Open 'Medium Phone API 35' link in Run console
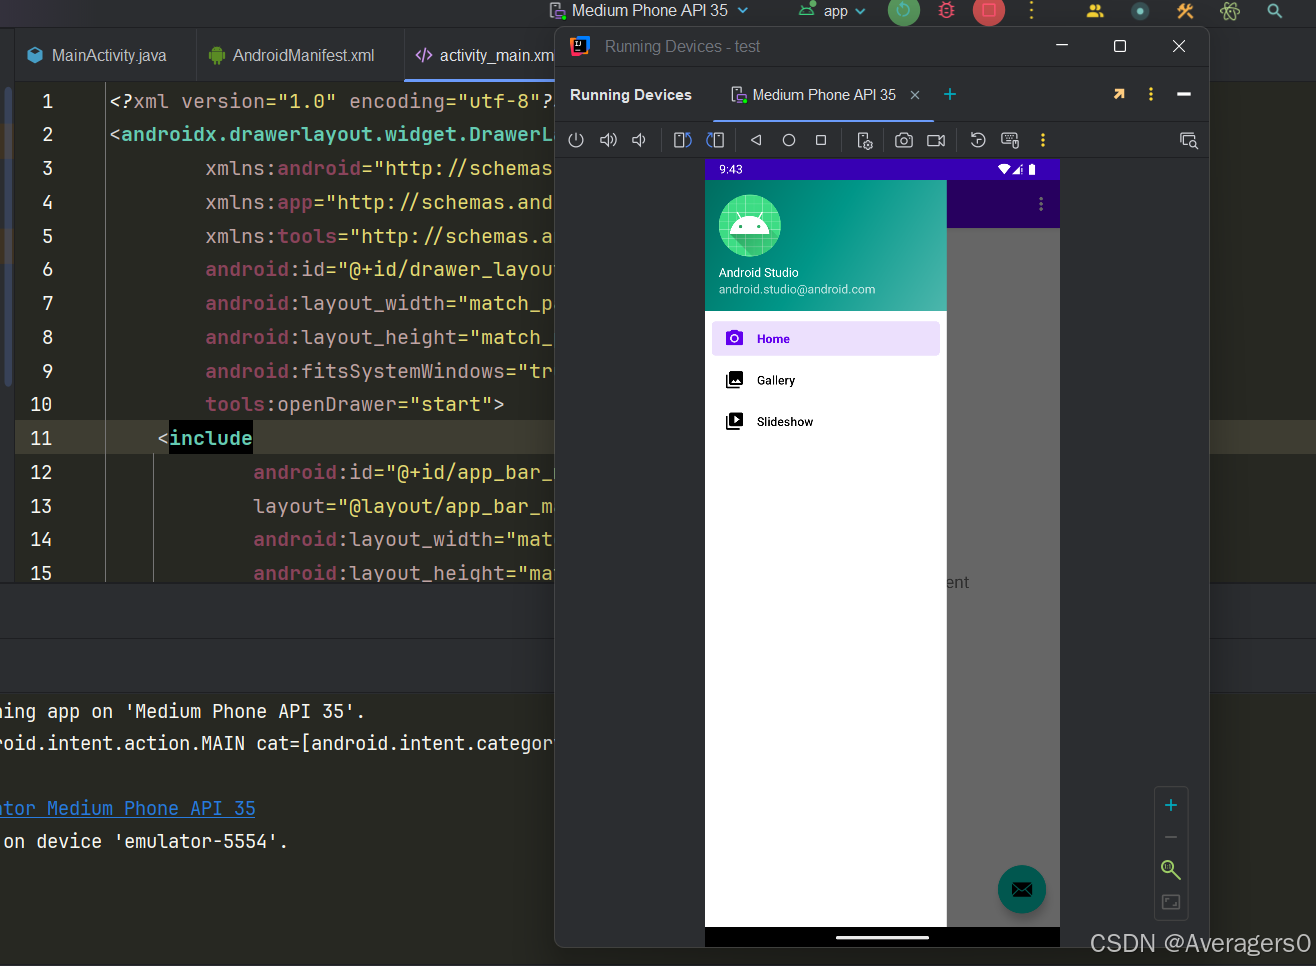1316x966 pixels. click(128, 808)
